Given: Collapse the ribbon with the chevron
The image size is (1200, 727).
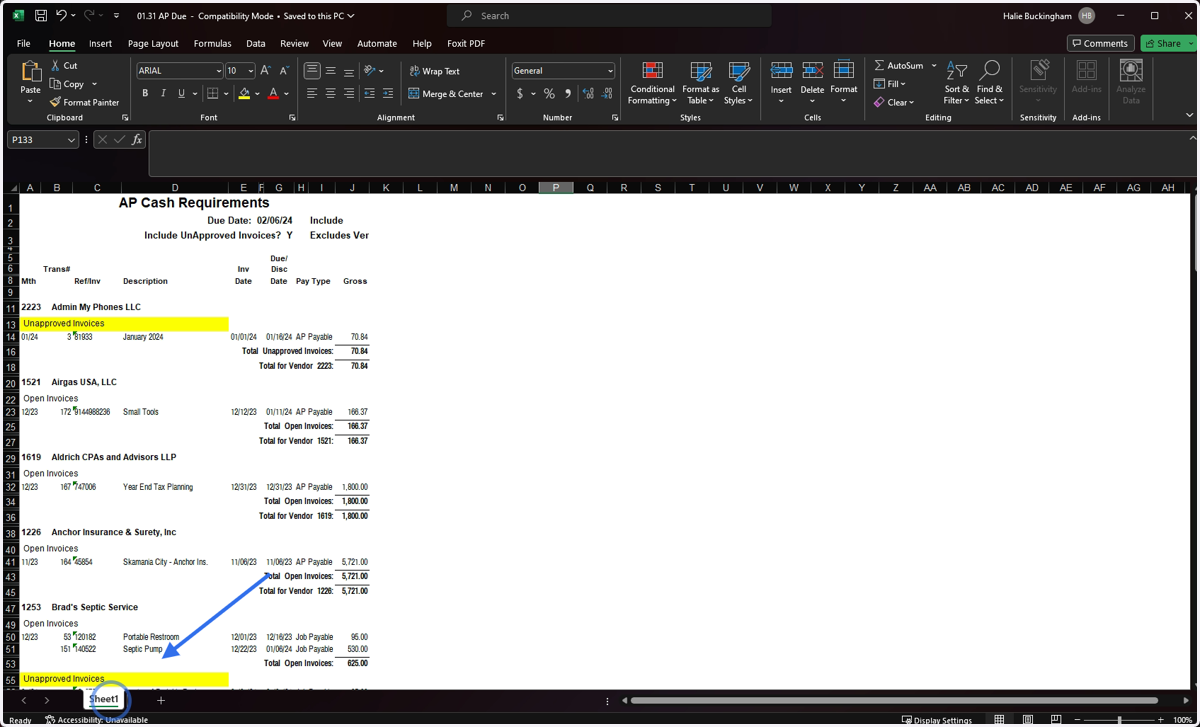Looking at the screenshot, I should point(1189,116).
